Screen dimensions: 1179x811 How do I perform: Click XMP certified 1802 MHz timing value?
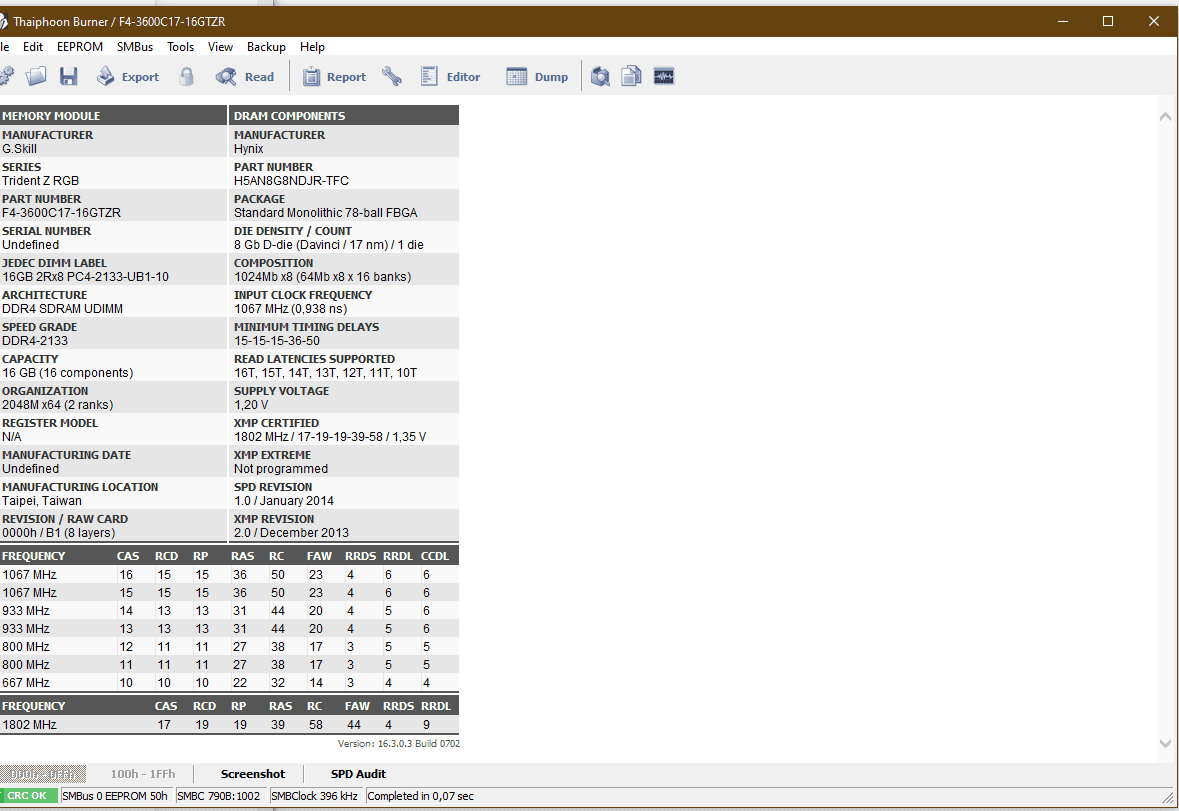(330, 437)
